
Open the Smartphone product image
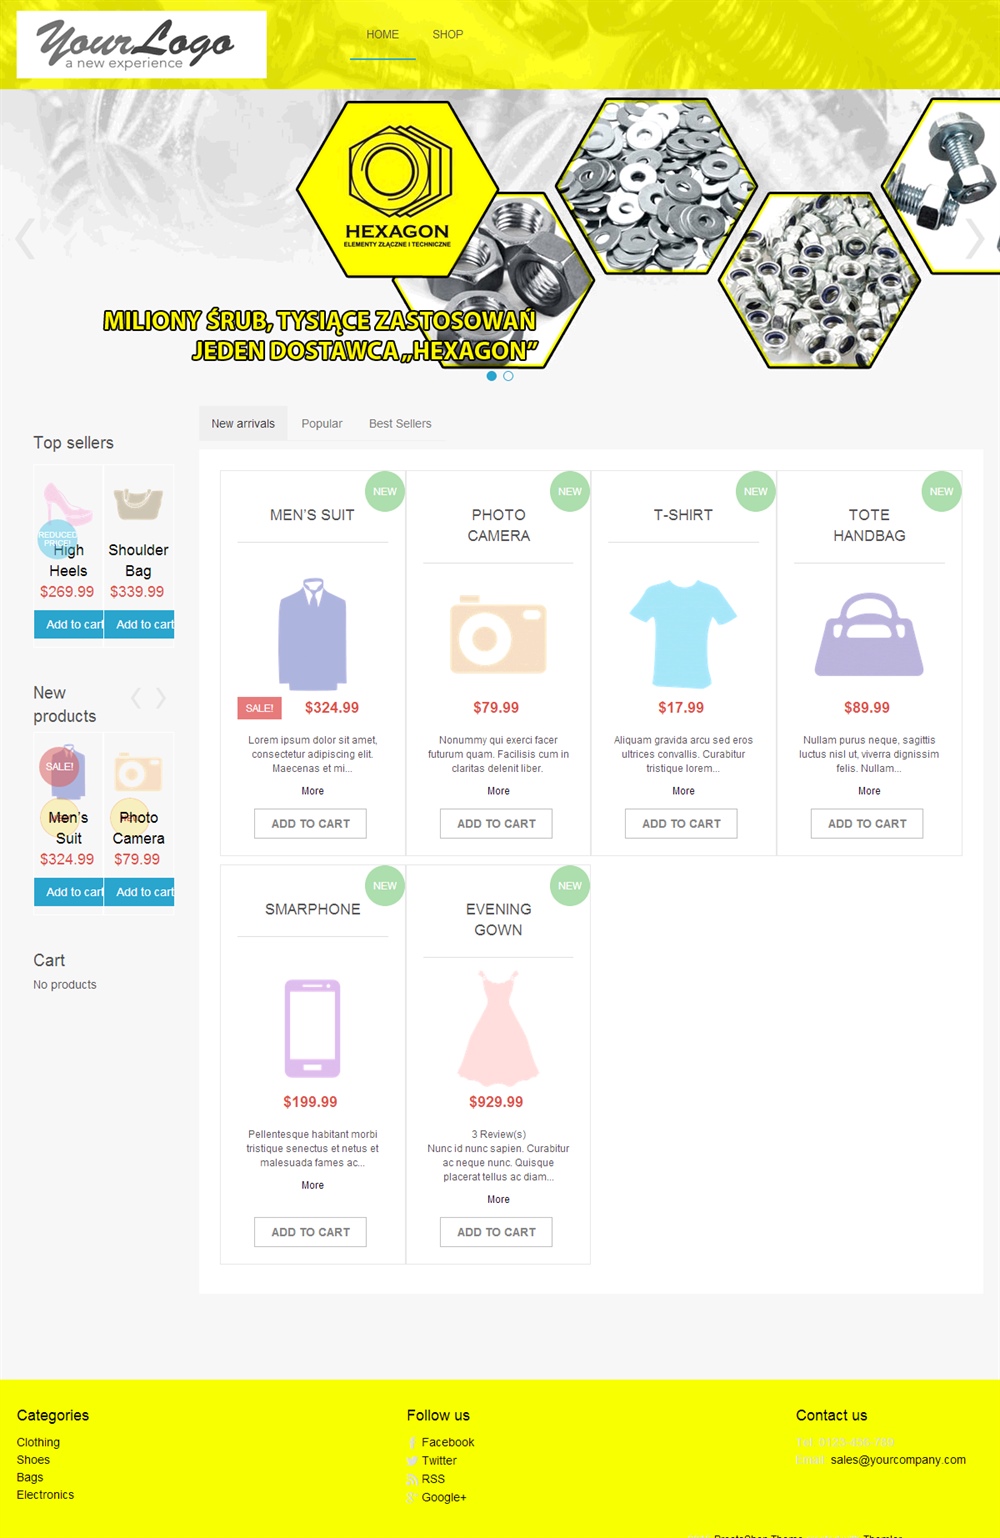click(312, 1028)
